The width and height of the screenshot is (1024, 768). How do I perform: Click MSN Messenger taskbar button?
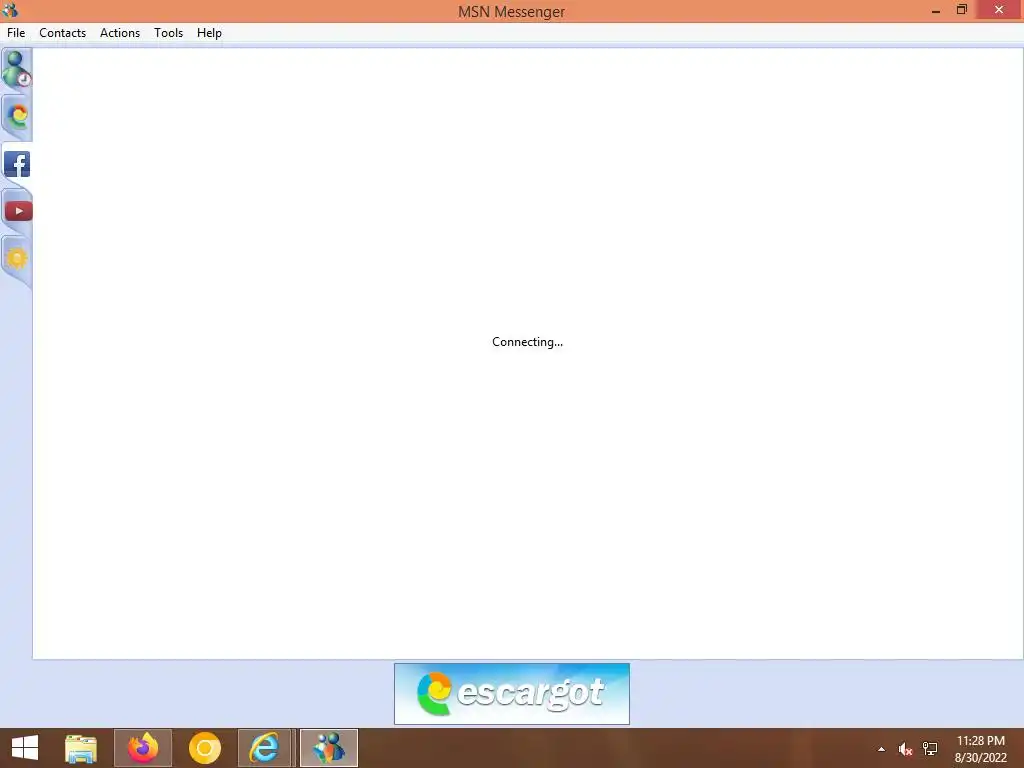click(x=329, y=748)
